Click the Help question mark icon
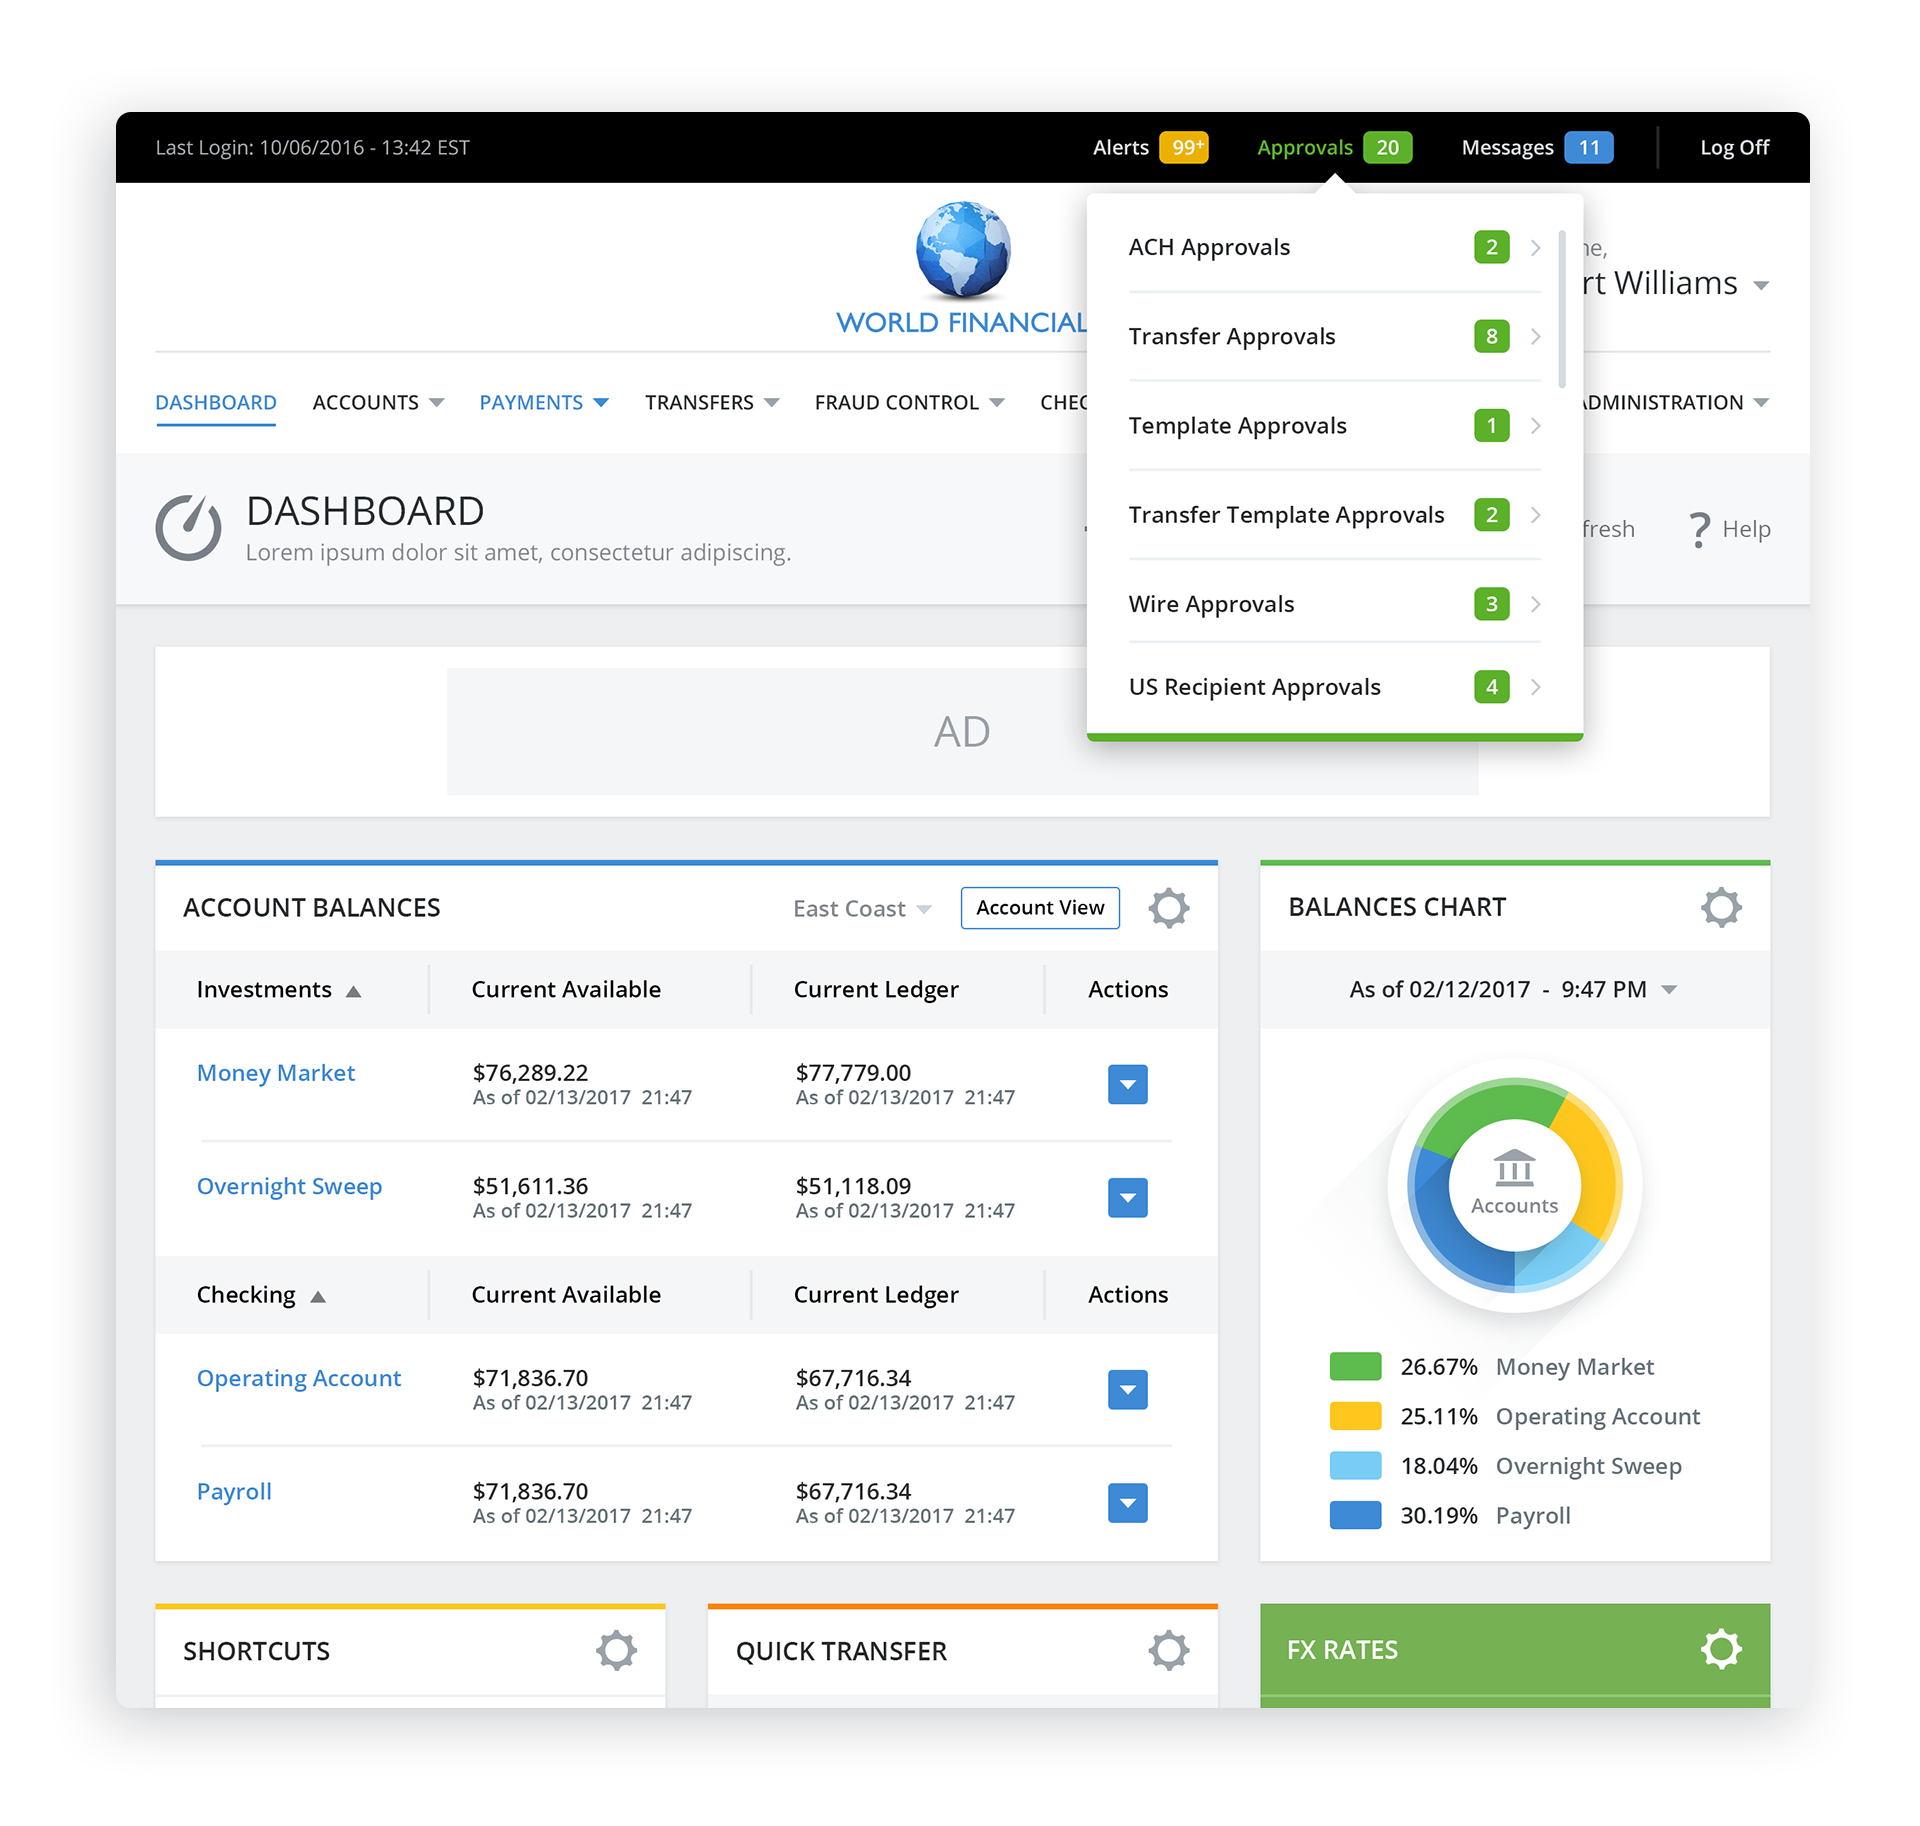 pyautogui.click(x=1699, y=529)
